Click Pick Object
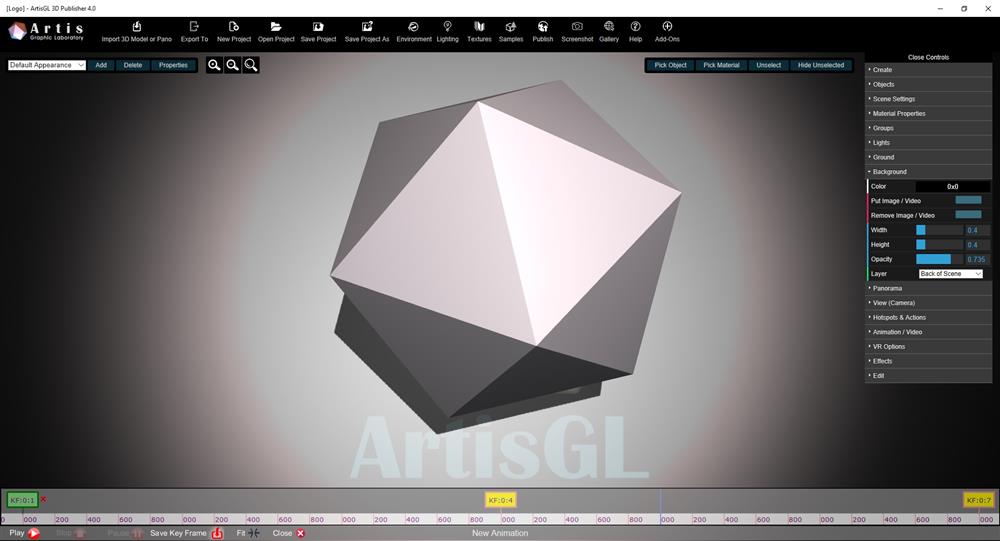 [x=670, y=65]
